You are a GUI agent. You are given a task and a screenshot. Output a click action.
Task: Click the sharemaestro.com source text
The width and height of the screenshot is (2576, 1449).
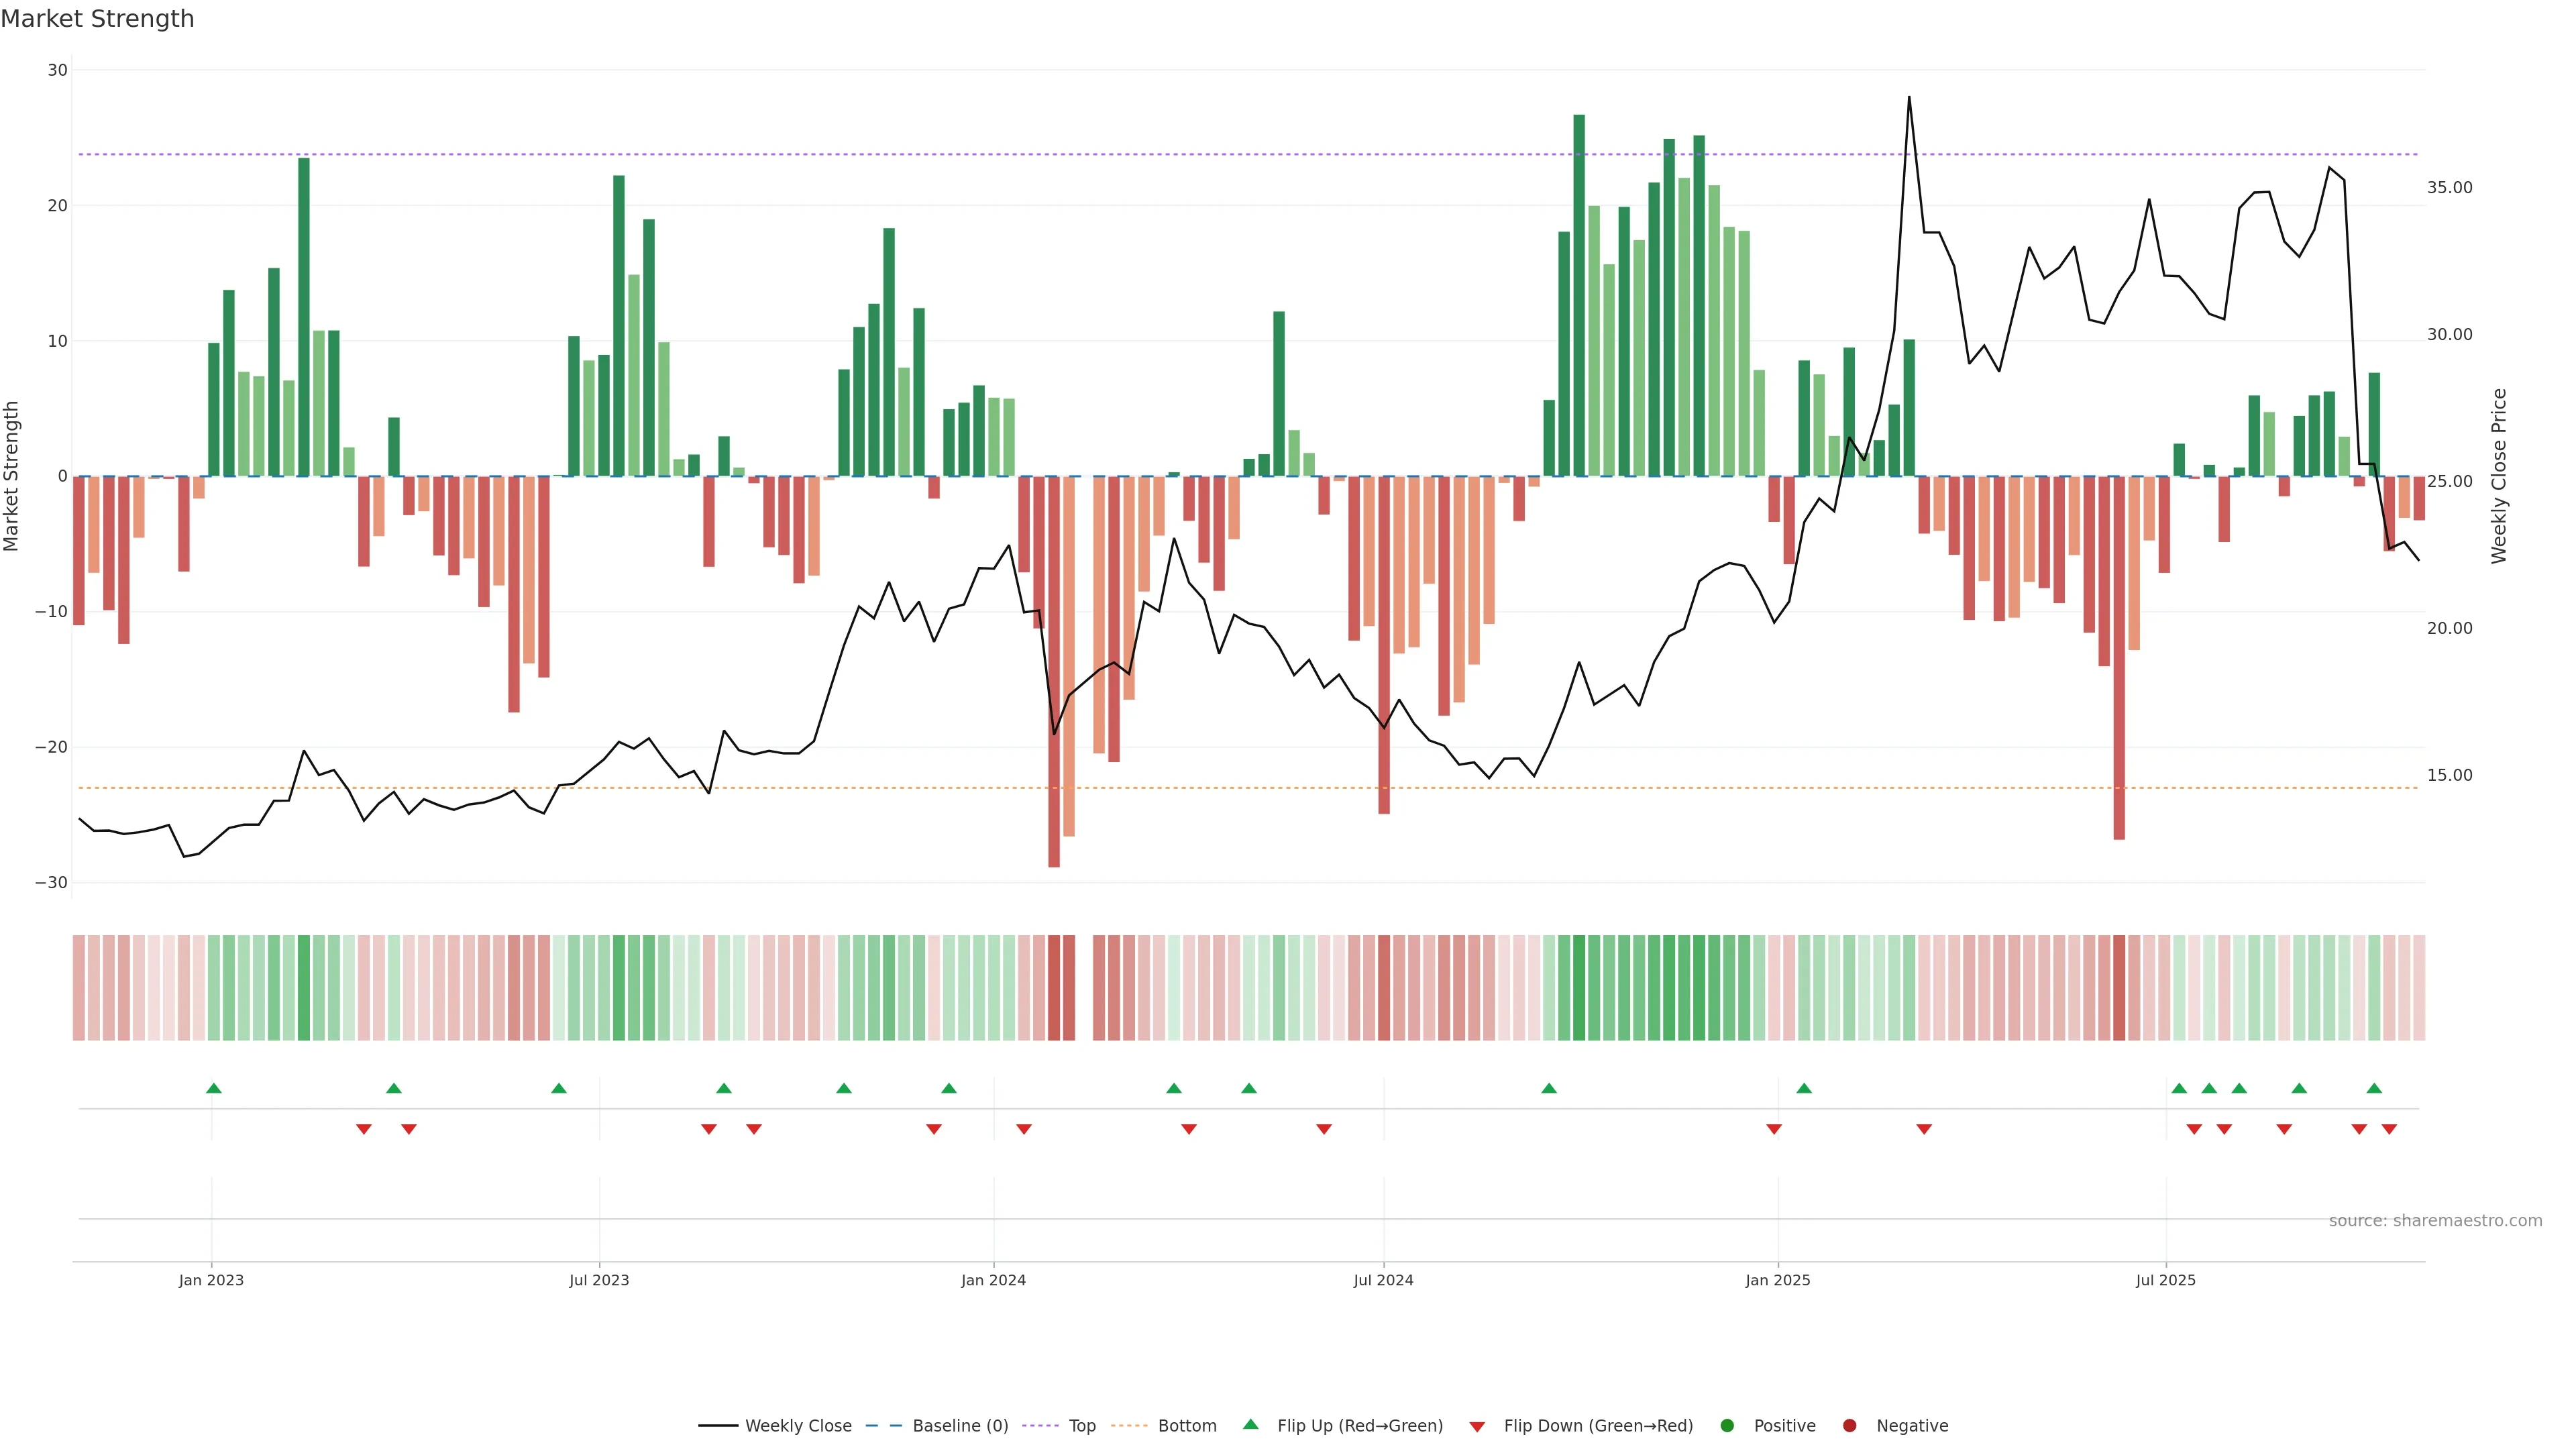tap(2435, 1221)
